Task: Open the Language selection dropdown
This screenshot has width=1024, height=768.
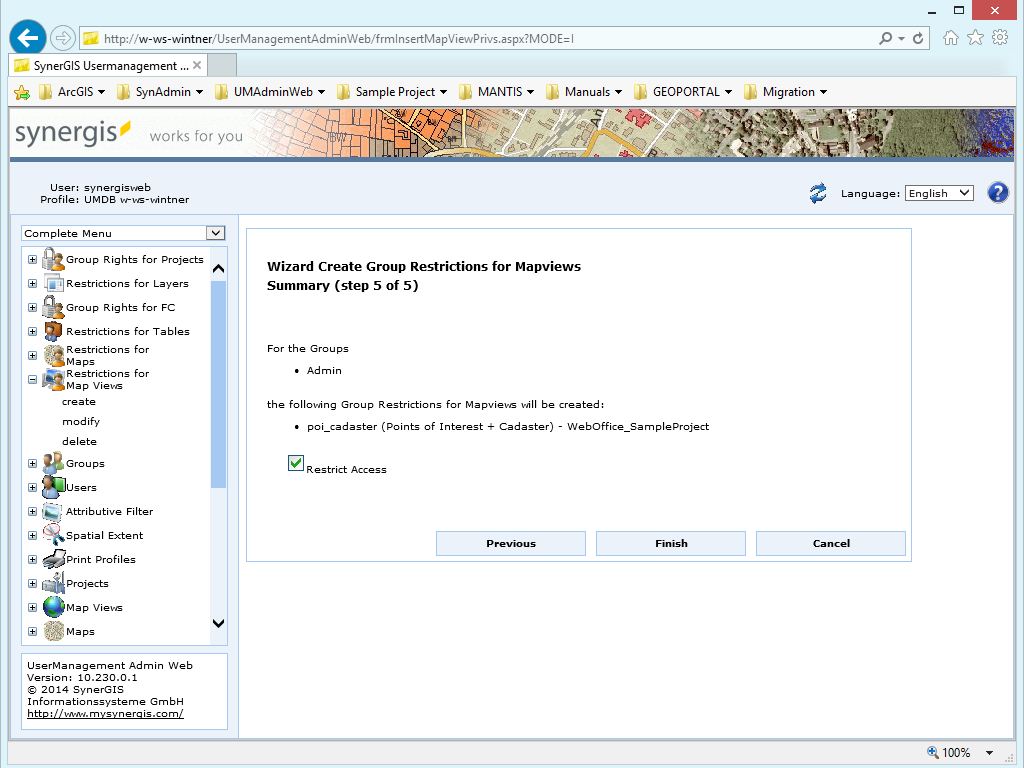Action: click(x=938, y=193)
